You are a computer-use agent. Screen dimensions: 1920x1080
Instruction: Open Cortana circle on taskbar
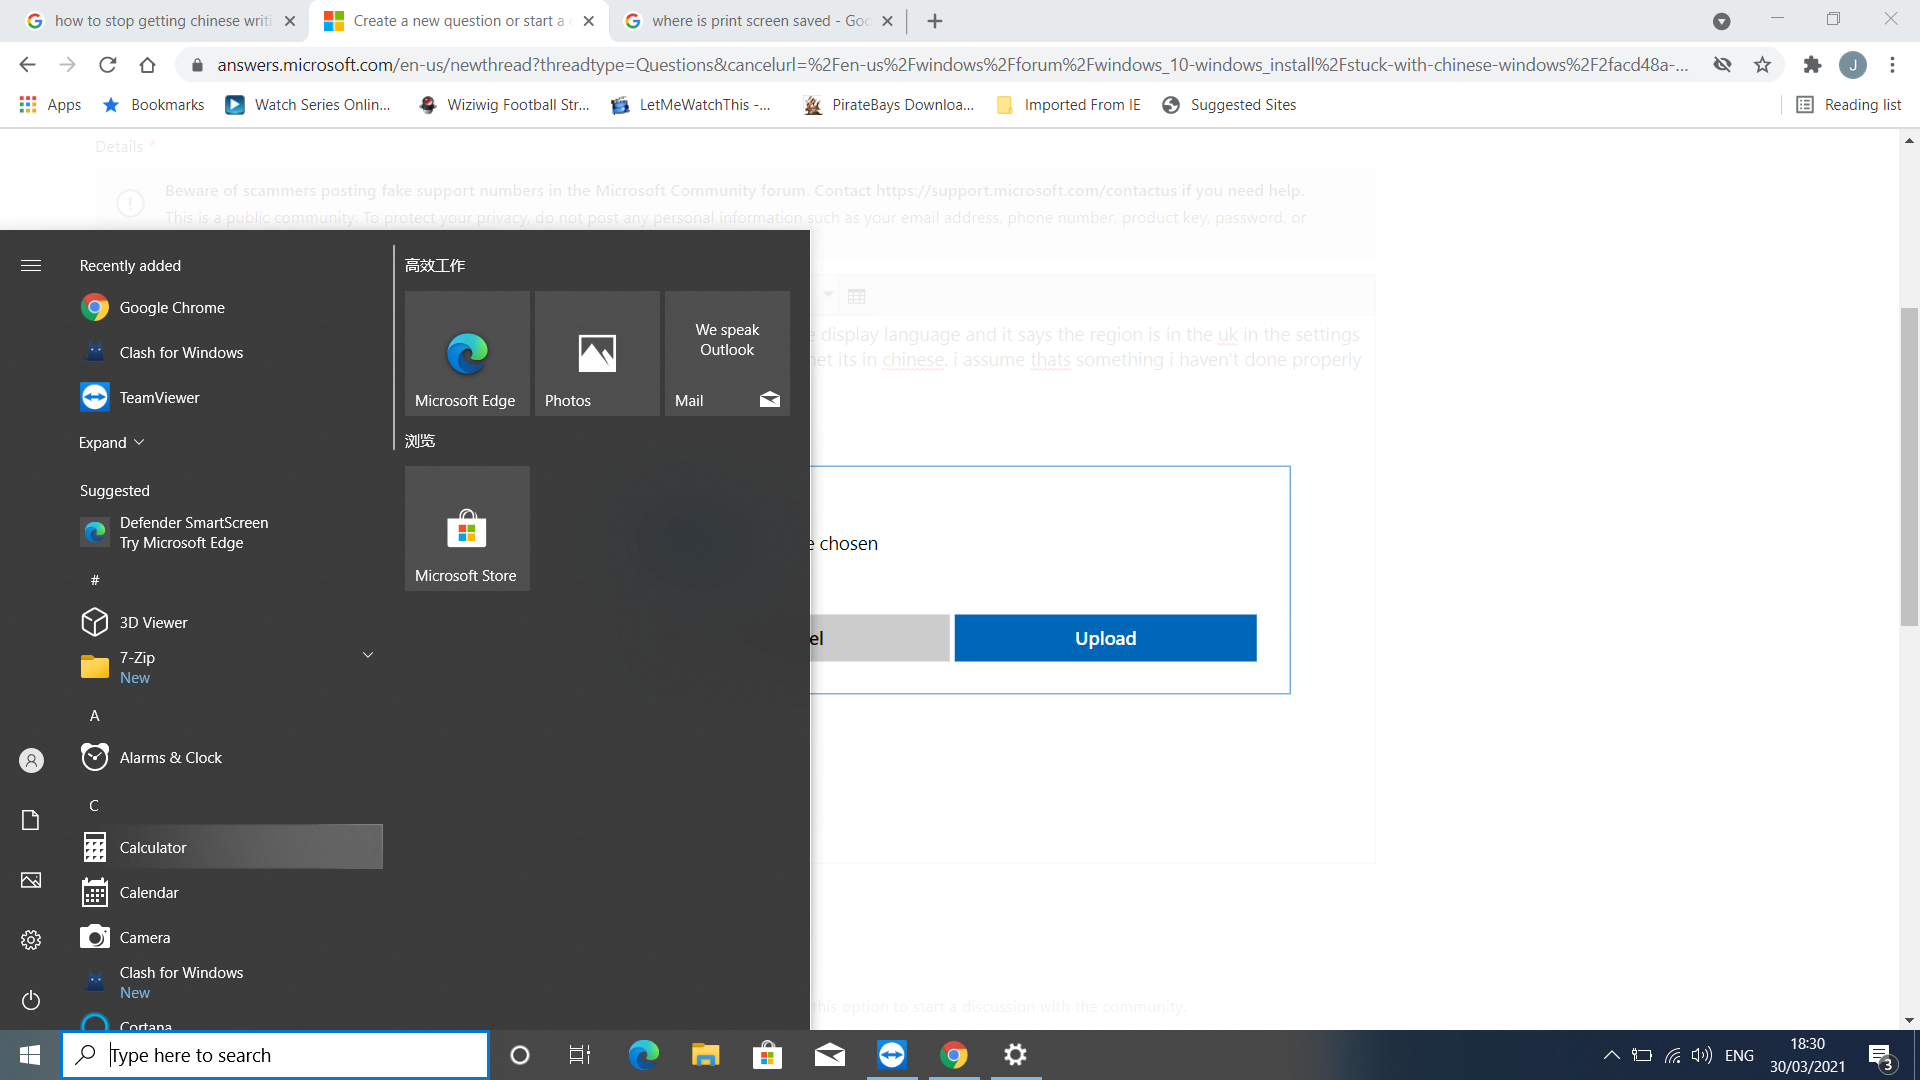[520, 1055]
